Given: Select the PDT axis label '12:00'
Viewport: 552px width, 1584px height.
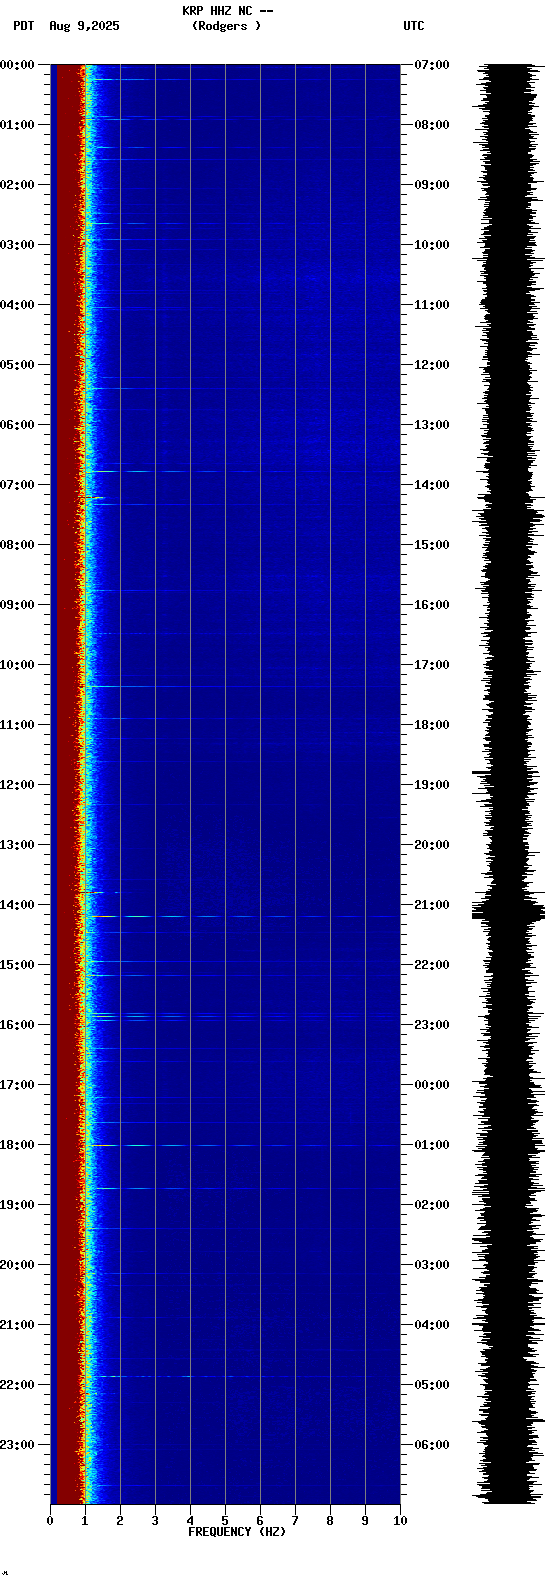Looking at the screenshot, I should (x=17, y=785).
